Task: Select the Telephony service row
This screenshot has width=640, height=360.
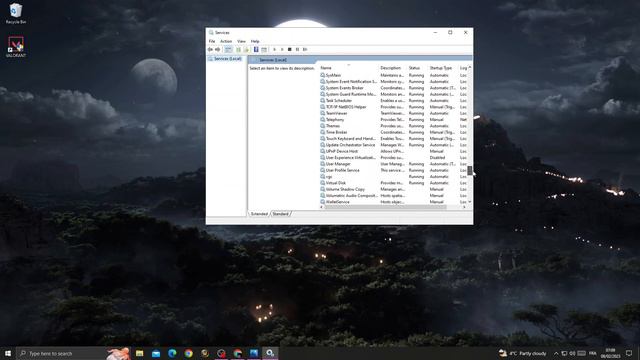Action: click(x=393, y=120)
